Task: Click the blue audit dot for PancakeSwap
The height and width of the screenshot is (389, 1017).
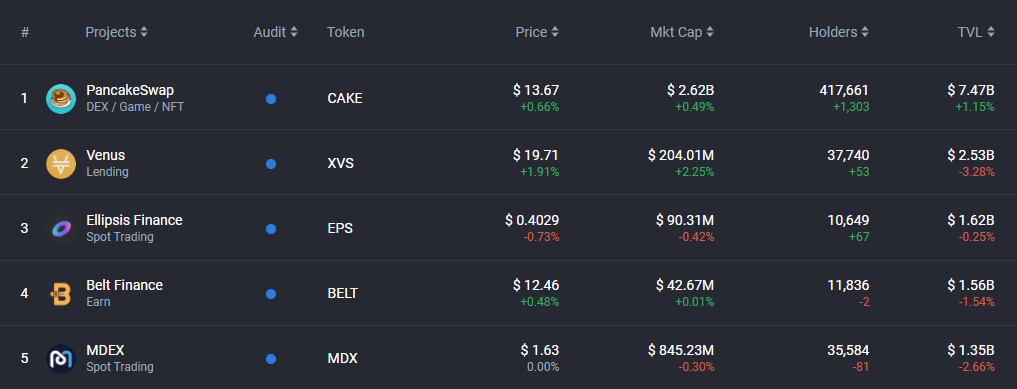Action: point(271,99)
